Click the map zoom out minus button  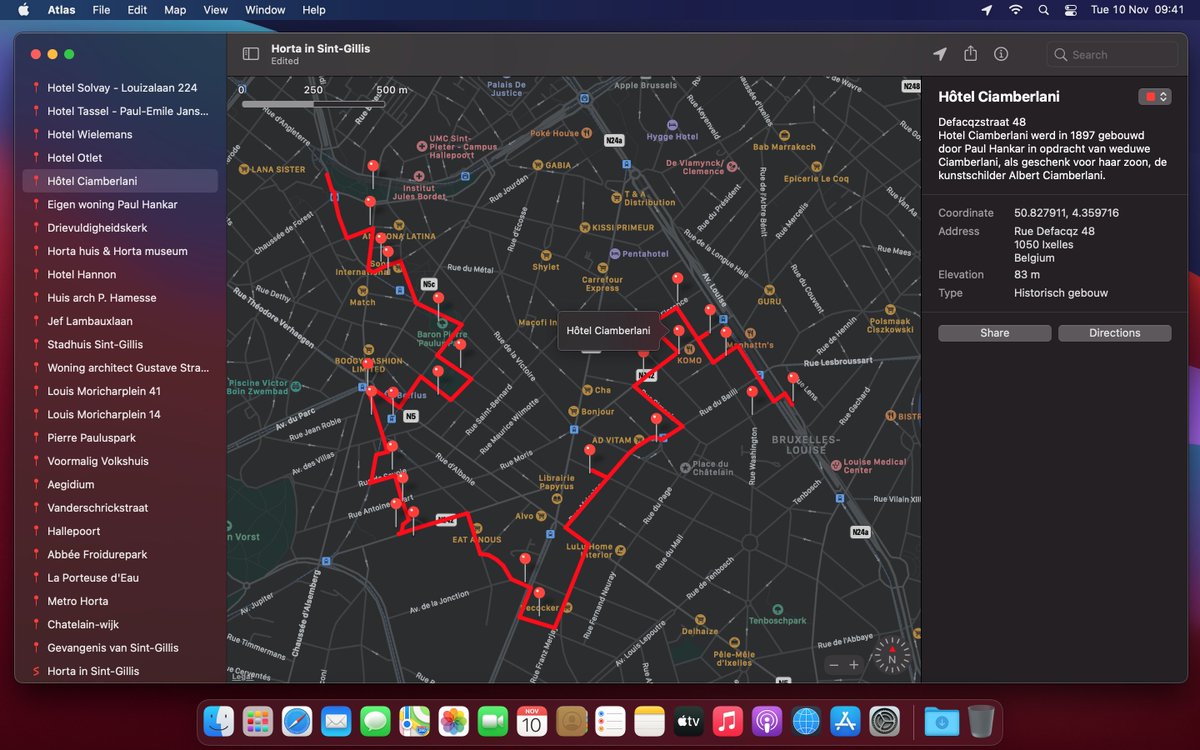834,664
